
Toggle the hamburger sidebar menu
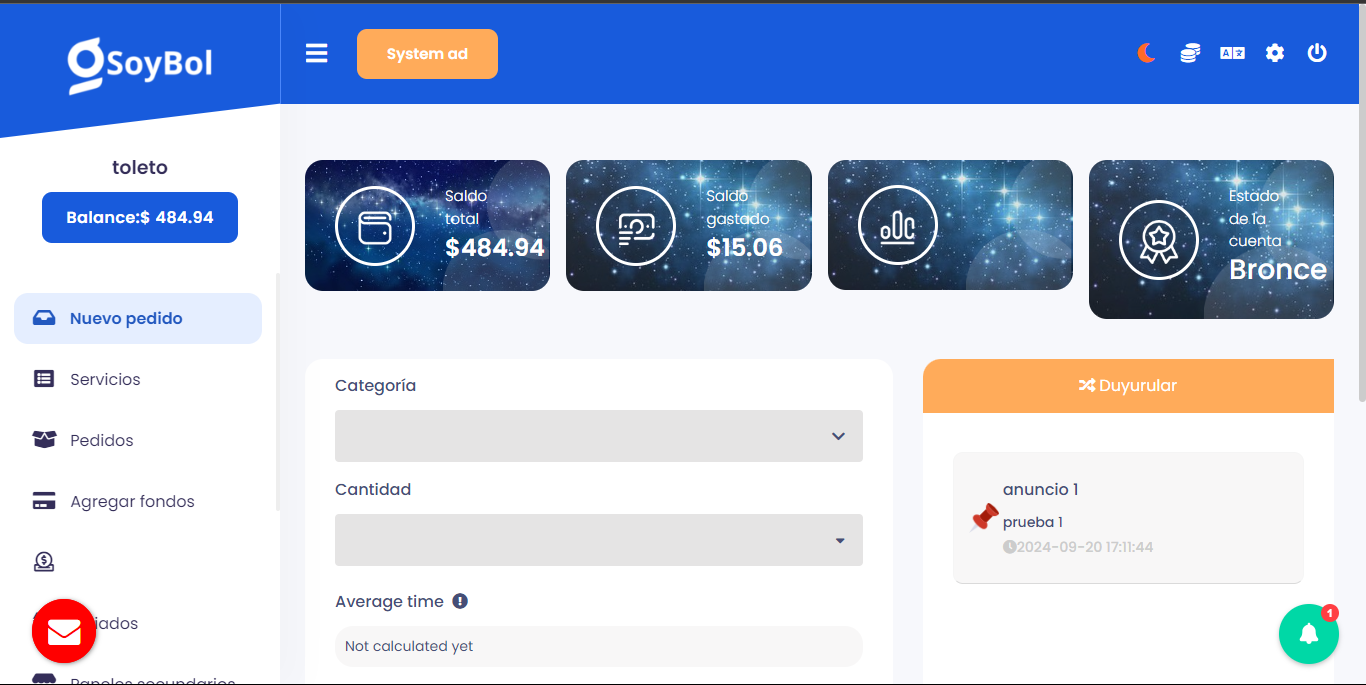(x=317, y=53)
